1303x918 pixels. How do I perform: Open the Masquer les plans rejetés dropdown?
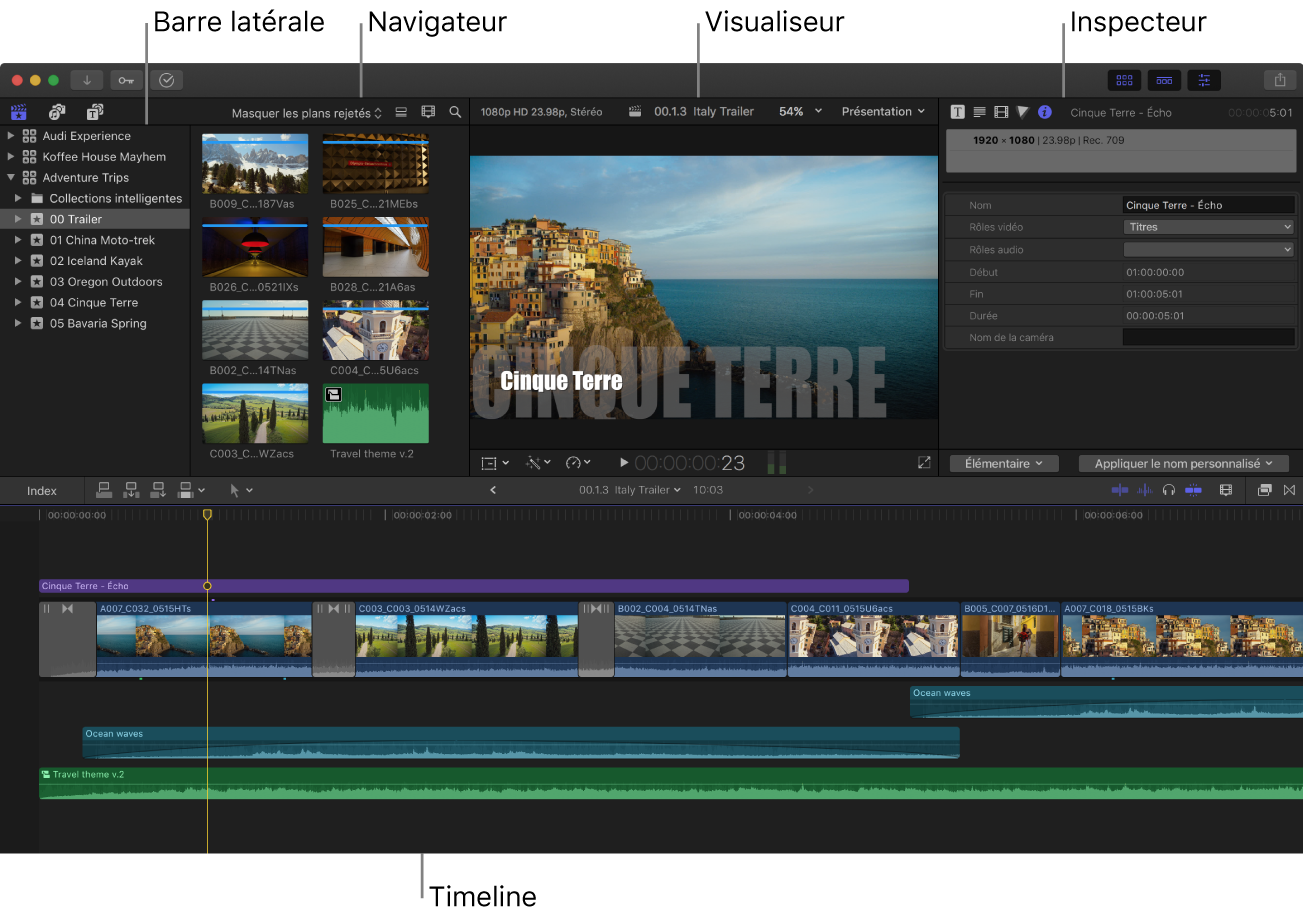click(305, 112)
